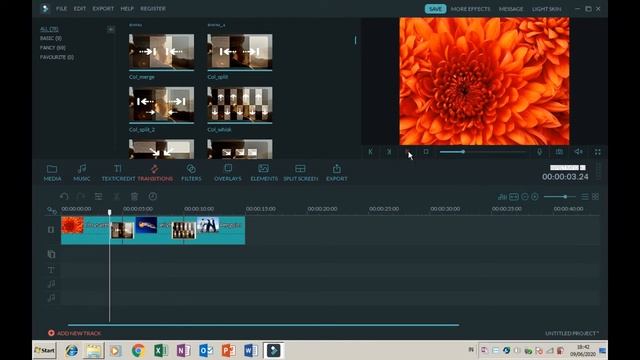640x360 pixels.
Task: Open the Export menu
Action: pos(103,9)
